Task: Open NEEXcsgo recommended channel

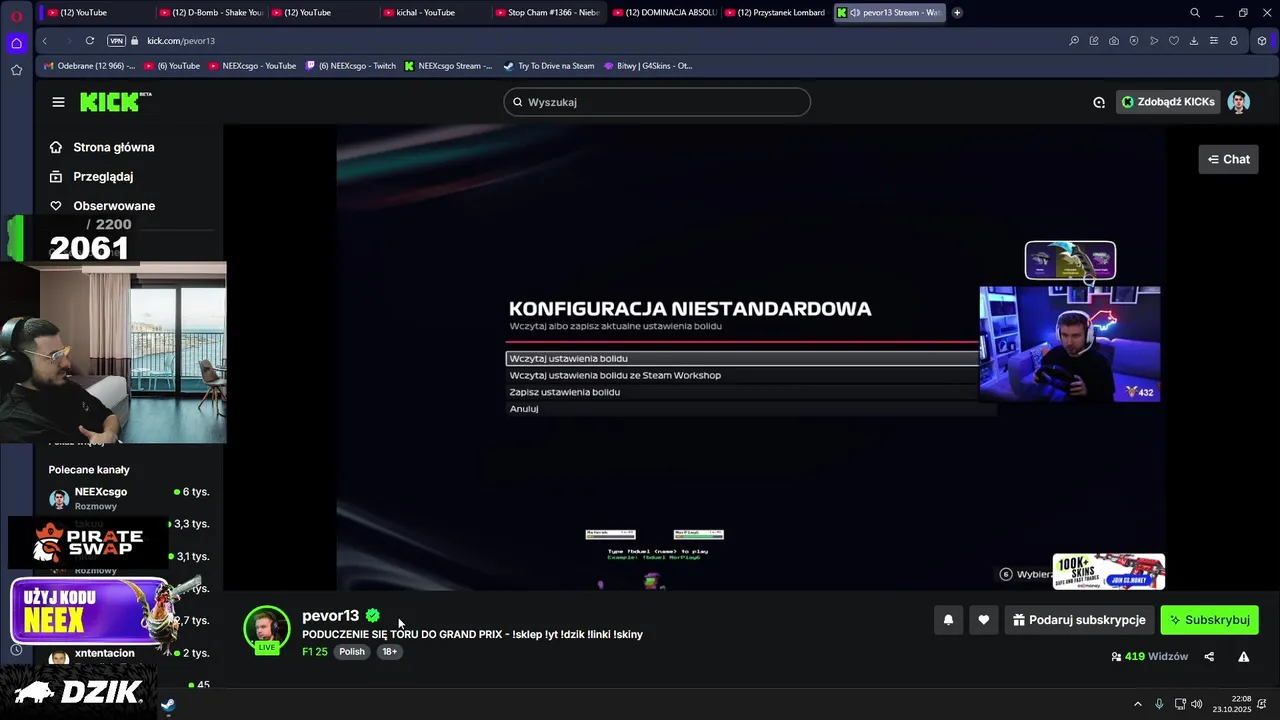Action: coord(128,497)
